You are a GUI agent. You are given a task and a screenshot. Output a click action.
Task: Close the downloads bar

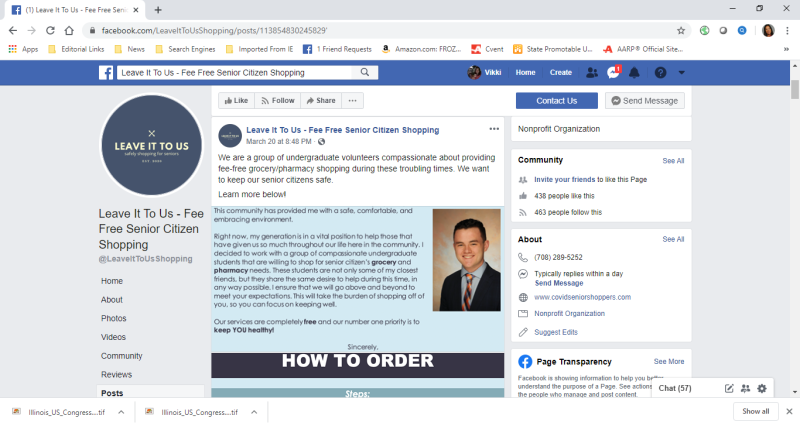coord(789,411)
